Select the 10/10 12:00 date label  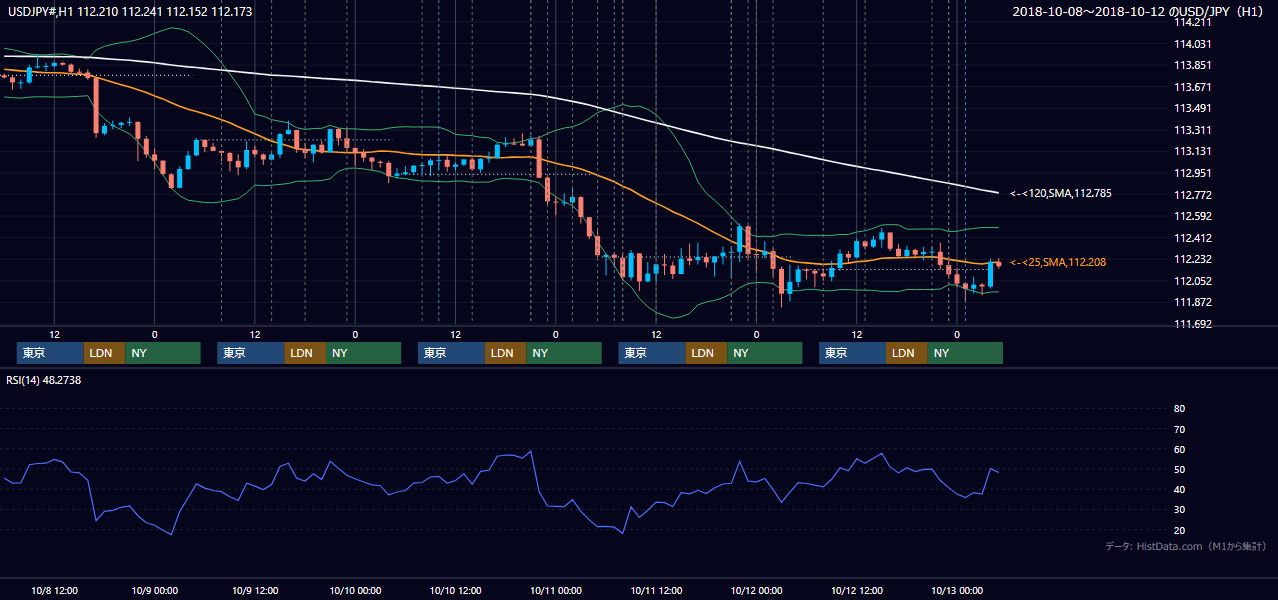tap(455, 590)
